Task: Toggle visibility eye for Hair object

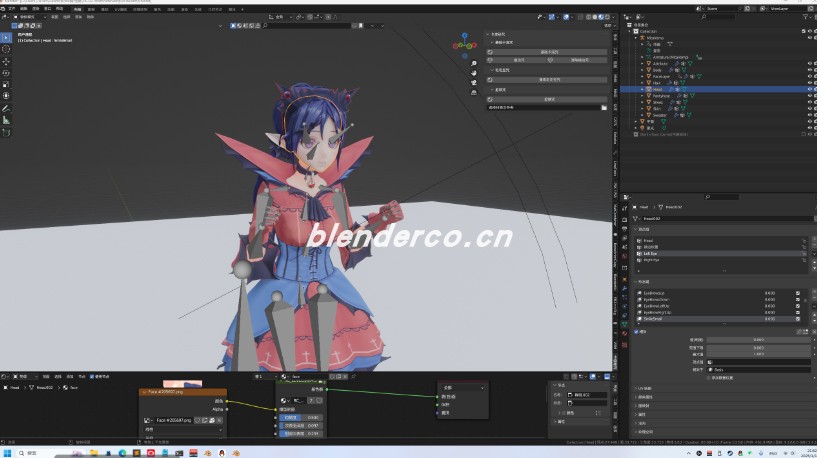Action: coord(809,83)
